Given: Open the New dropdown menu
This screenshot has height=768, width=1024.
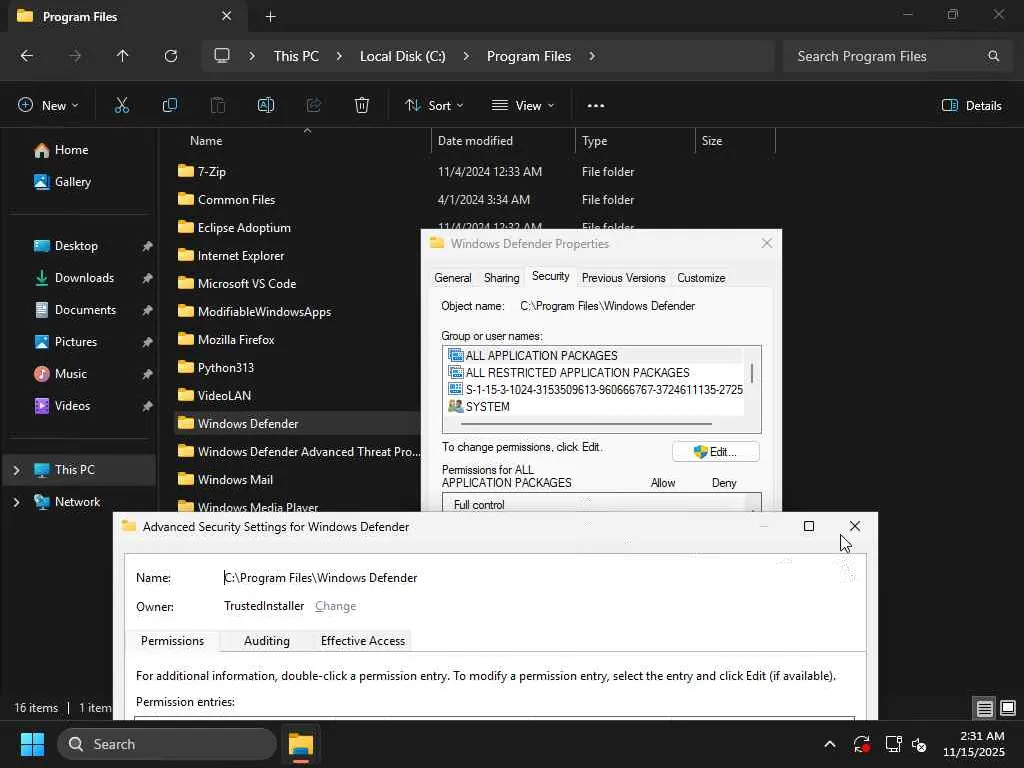Looking at the screenshot, I should (x=48, y=105).
